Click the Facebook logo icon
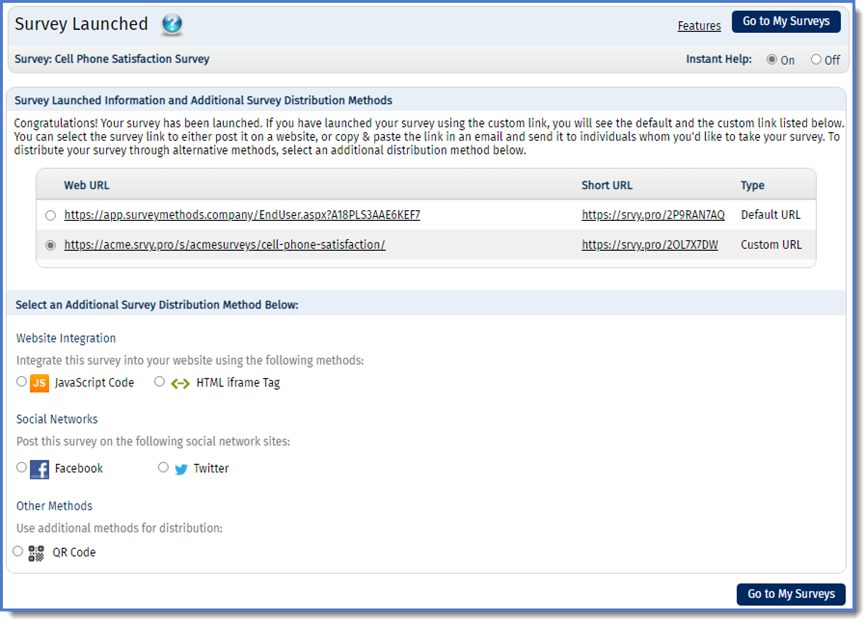 [x=39, y=469]
